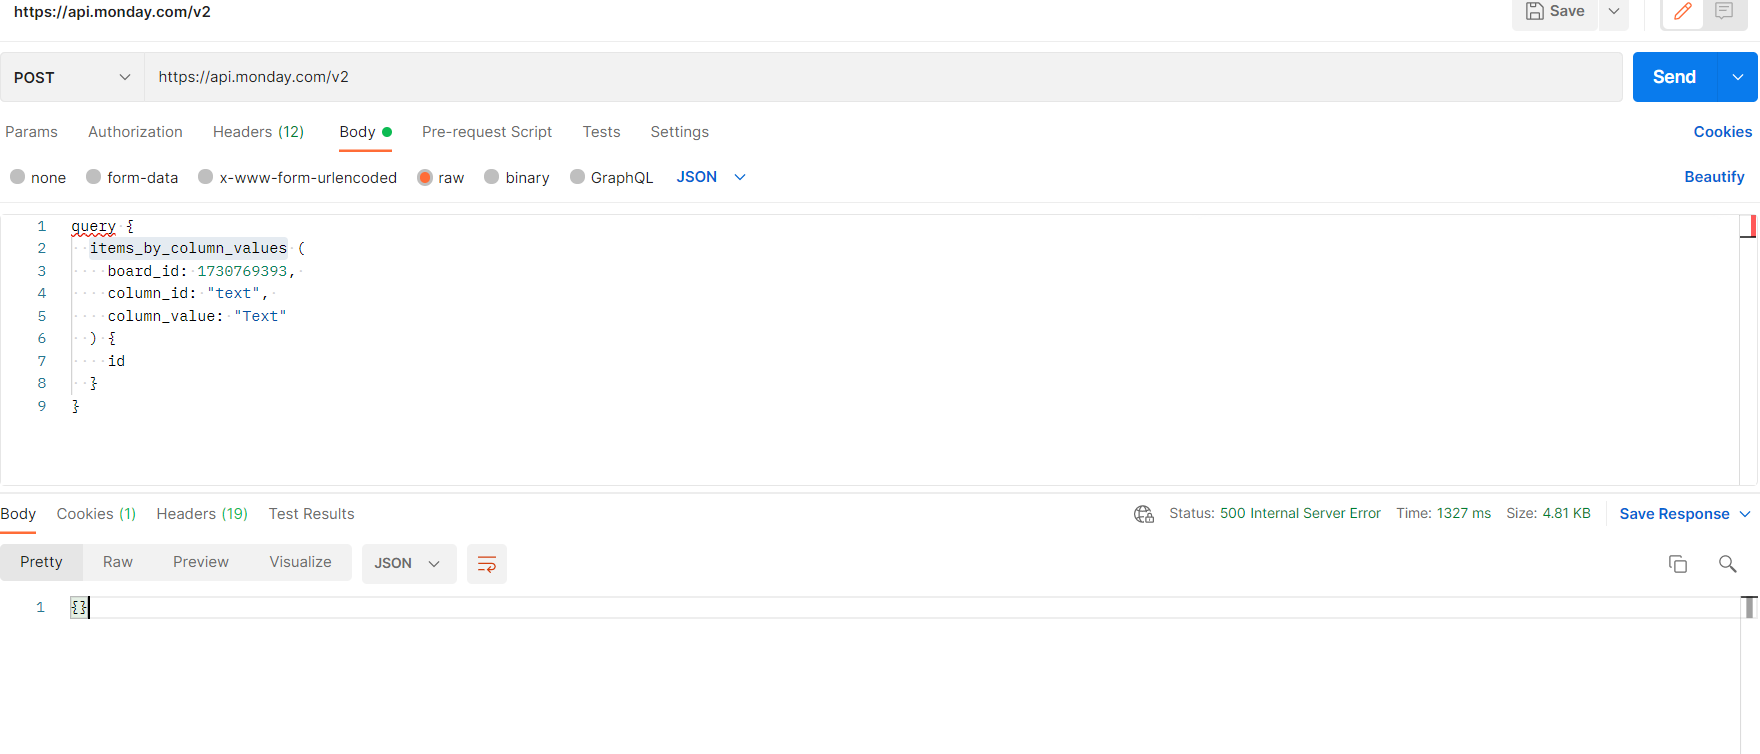
Task: Select the form-data body type
Action: [132, 177]
